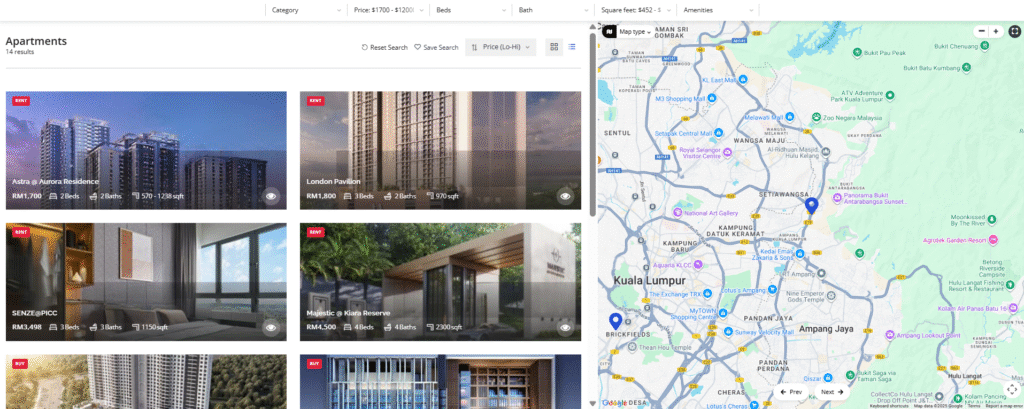Screen dimensions: 1024x409
Task: Toggle preview eye on London Pavilion
Action: coord(565,196)
